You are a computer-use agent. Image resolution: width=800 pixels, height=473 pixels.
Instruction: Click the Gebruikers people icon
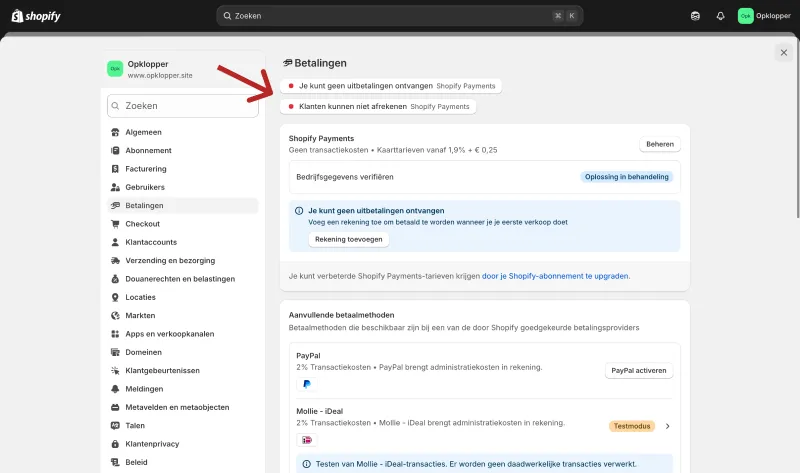(115, 187)
